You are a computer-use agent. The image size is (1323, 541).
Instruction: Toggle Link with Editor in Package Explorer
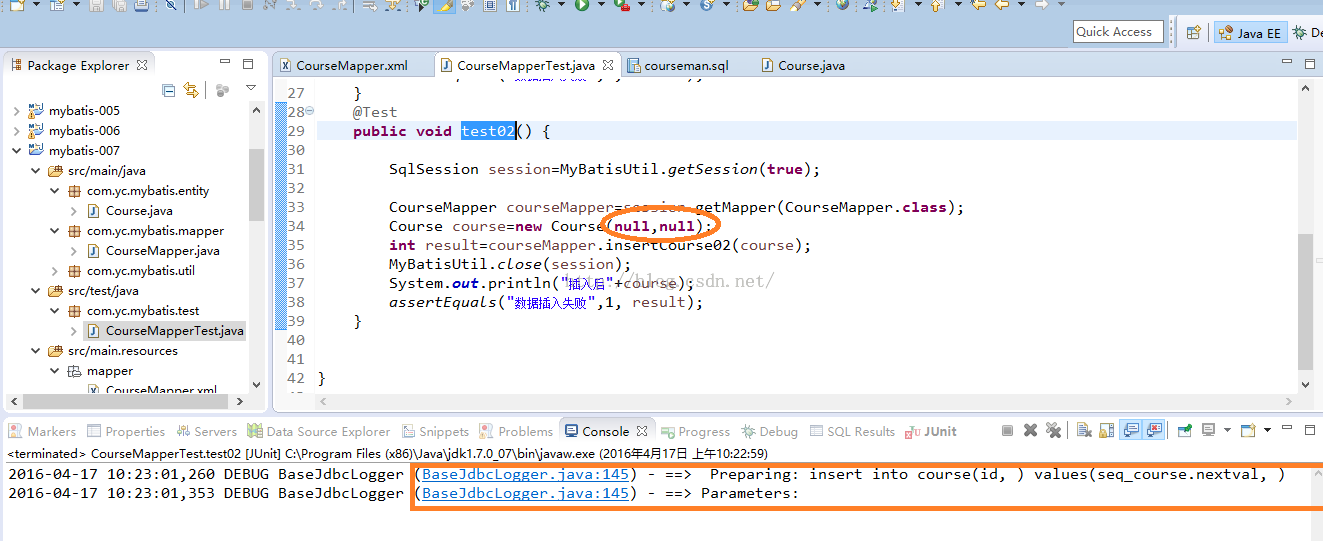coord(191,90)
